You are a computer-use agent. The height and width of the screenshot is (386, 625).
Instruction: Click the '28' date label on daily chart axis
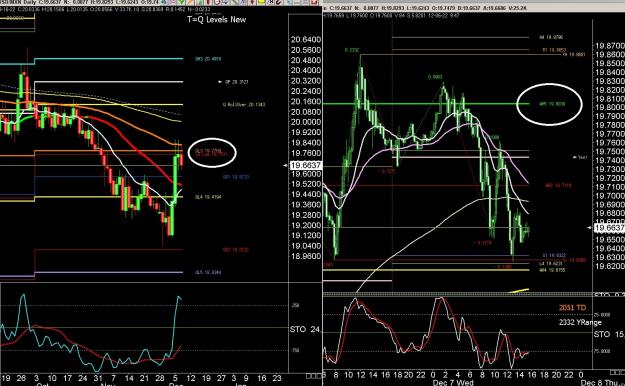(x=160, y=378)
